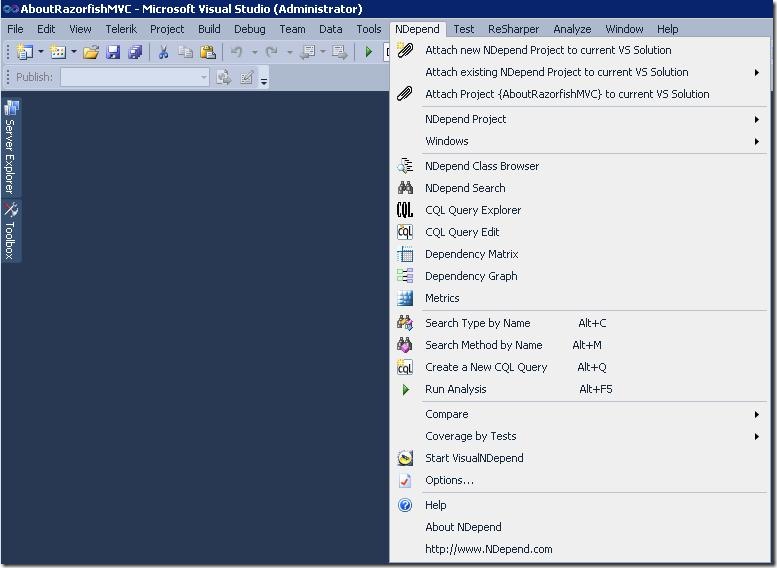Open the Toolbox side panel
Screen dimensions: 777x568
point(11,230)
